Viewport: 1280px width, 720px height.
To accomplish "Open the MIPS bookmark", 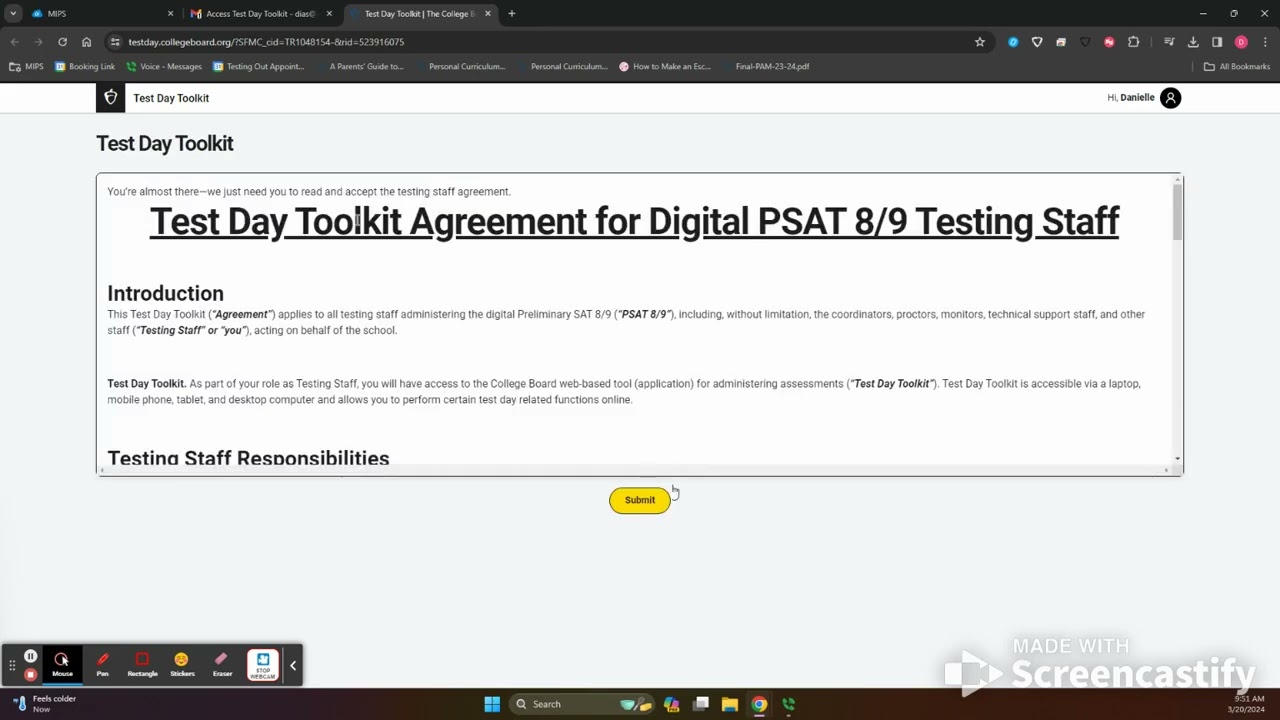I will coord(27,67).
